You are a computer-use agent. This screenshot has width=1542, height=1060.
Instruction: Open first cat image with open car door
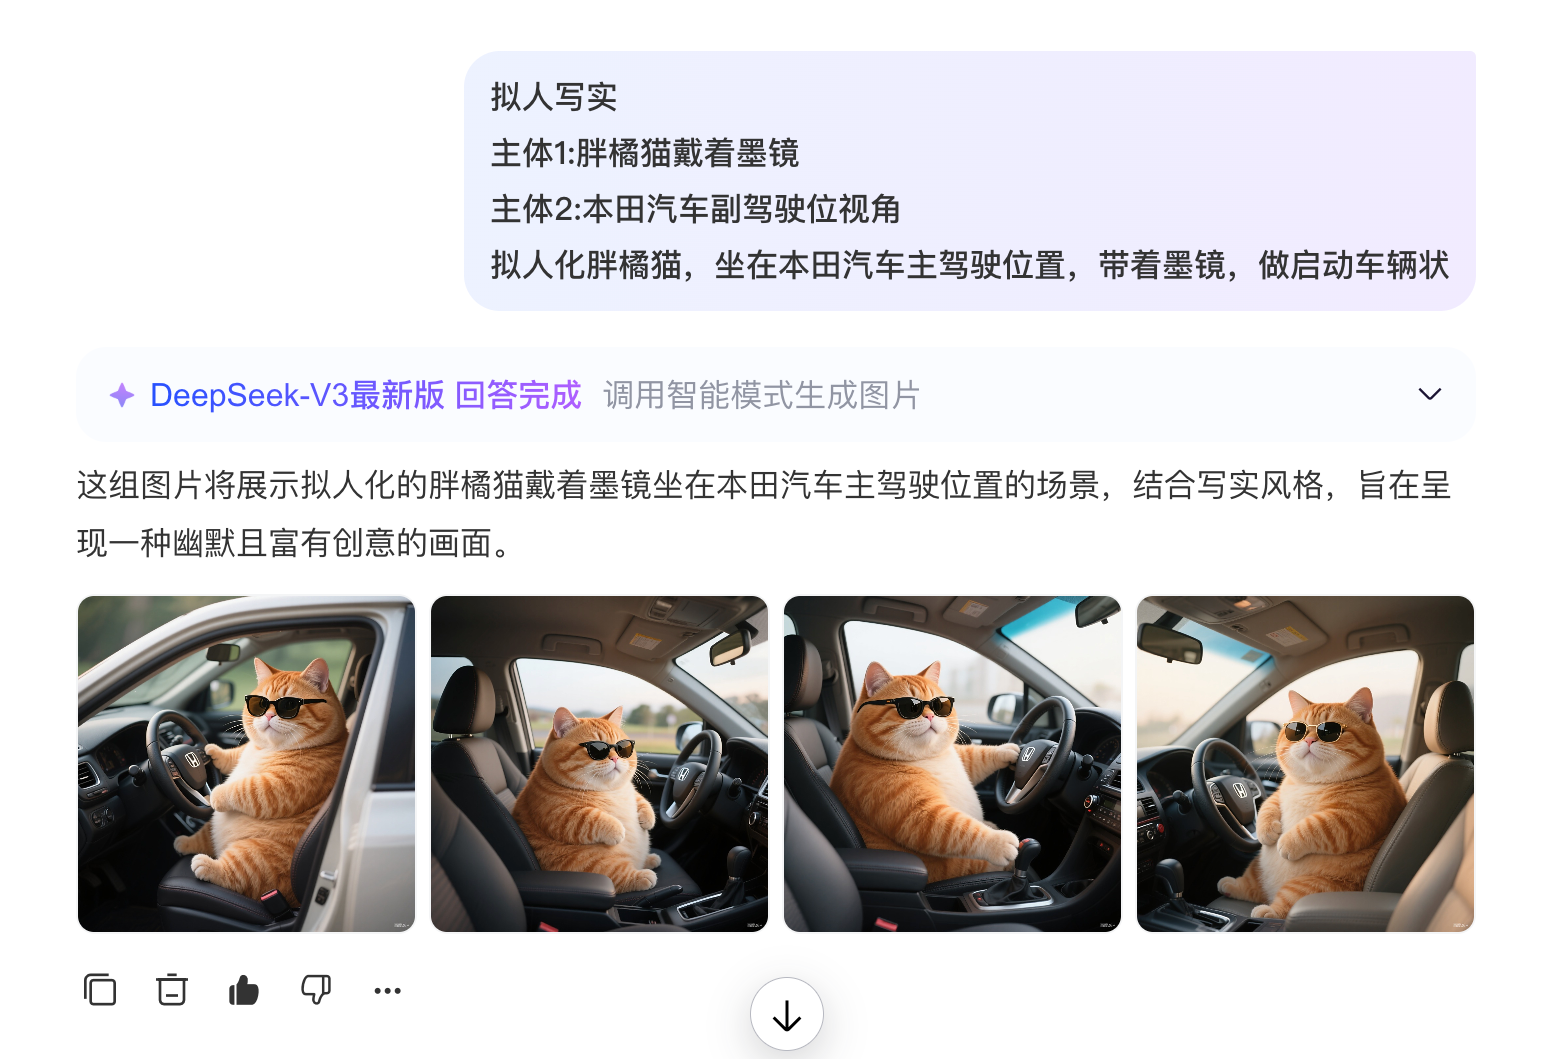pos(246,764)
